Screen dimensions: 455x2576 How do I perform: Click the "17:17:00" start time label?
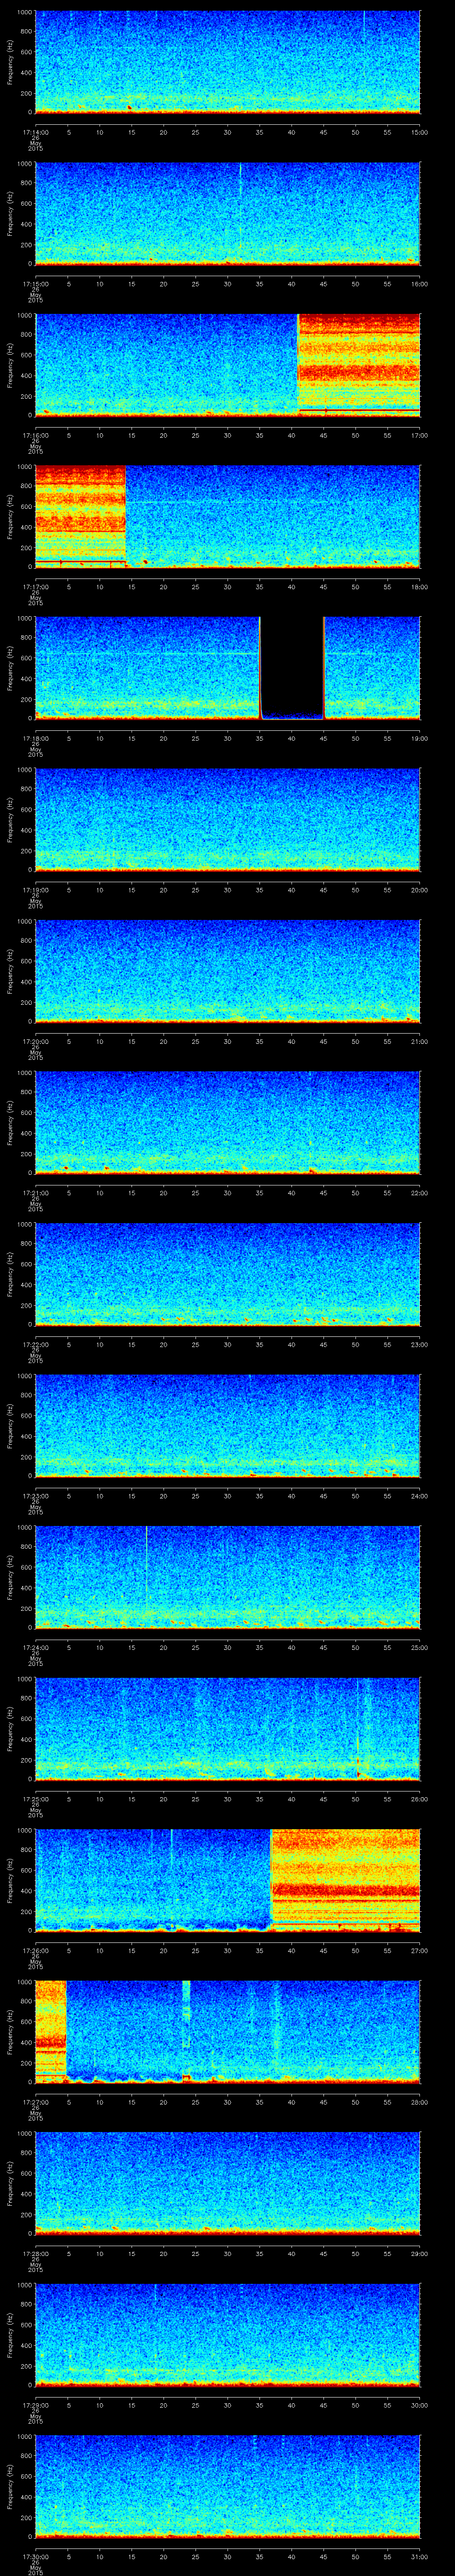click(x=35, y=587)
